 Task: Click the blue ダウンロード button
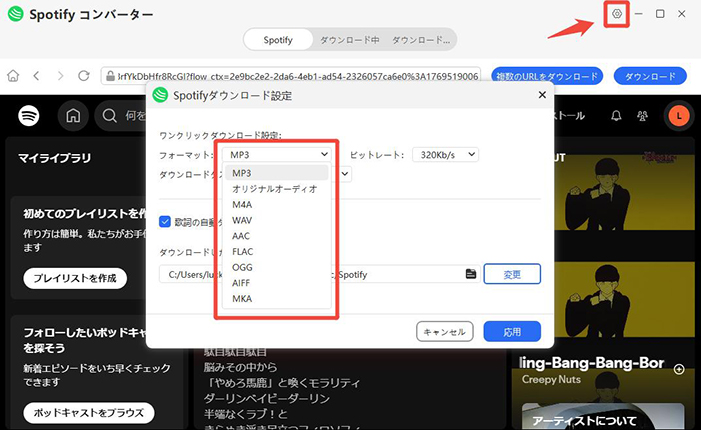tap(650, 76)
